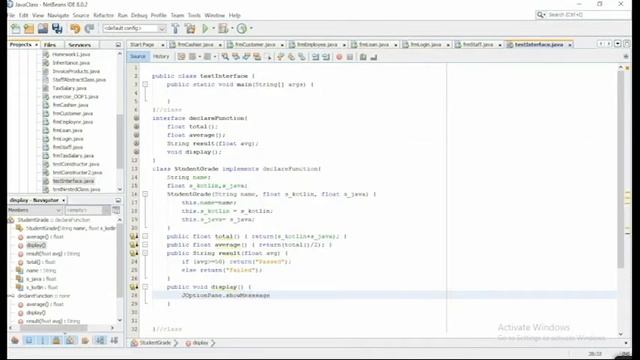Collapse the result method fold on line 23
Viewport: 640px width, 360px height.
click(145, 253)
